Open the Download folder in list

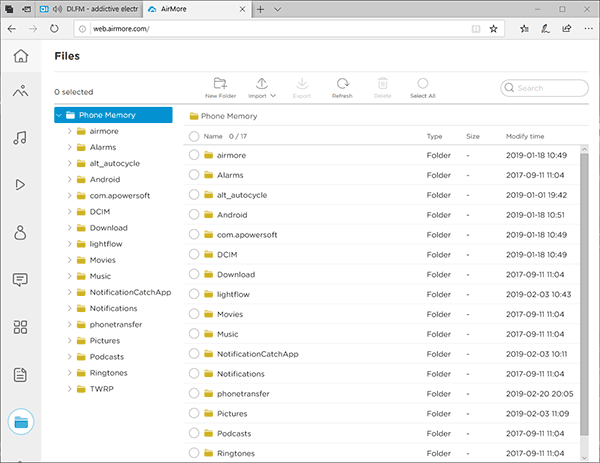(x=236, y=274)
